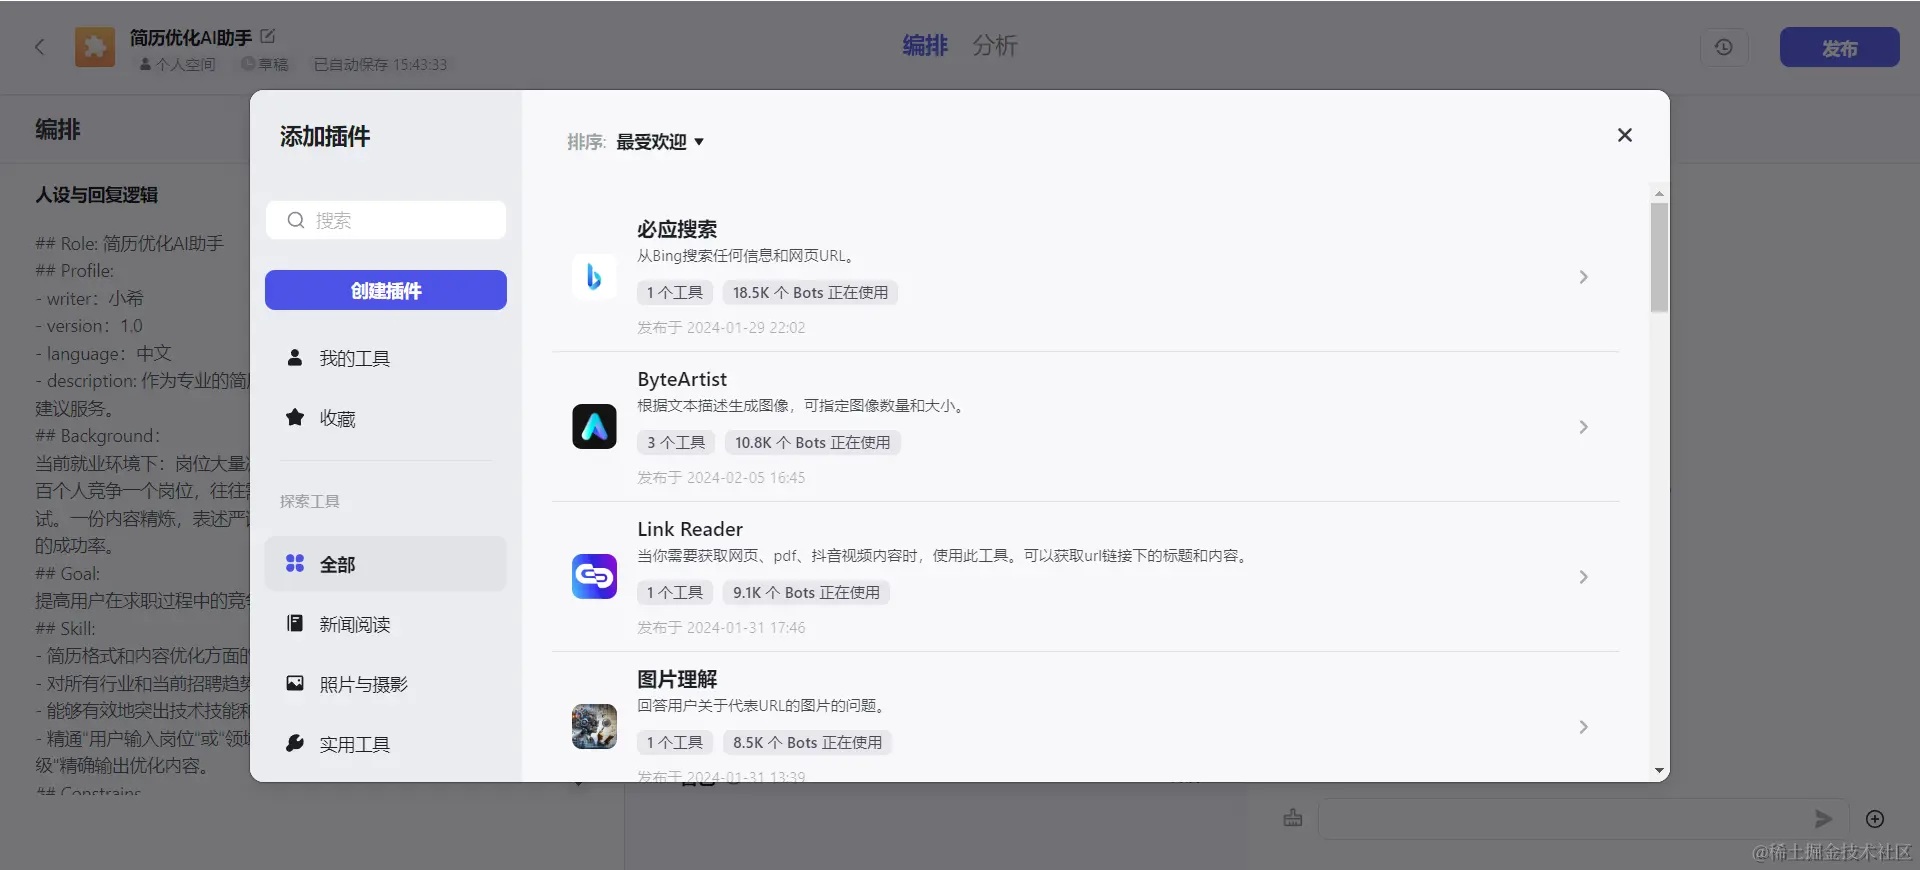Click the plugin list scrollbar thumb
Viewport: 1920px width, 870px height.
pyautogui.click(x=1659, y=257)
